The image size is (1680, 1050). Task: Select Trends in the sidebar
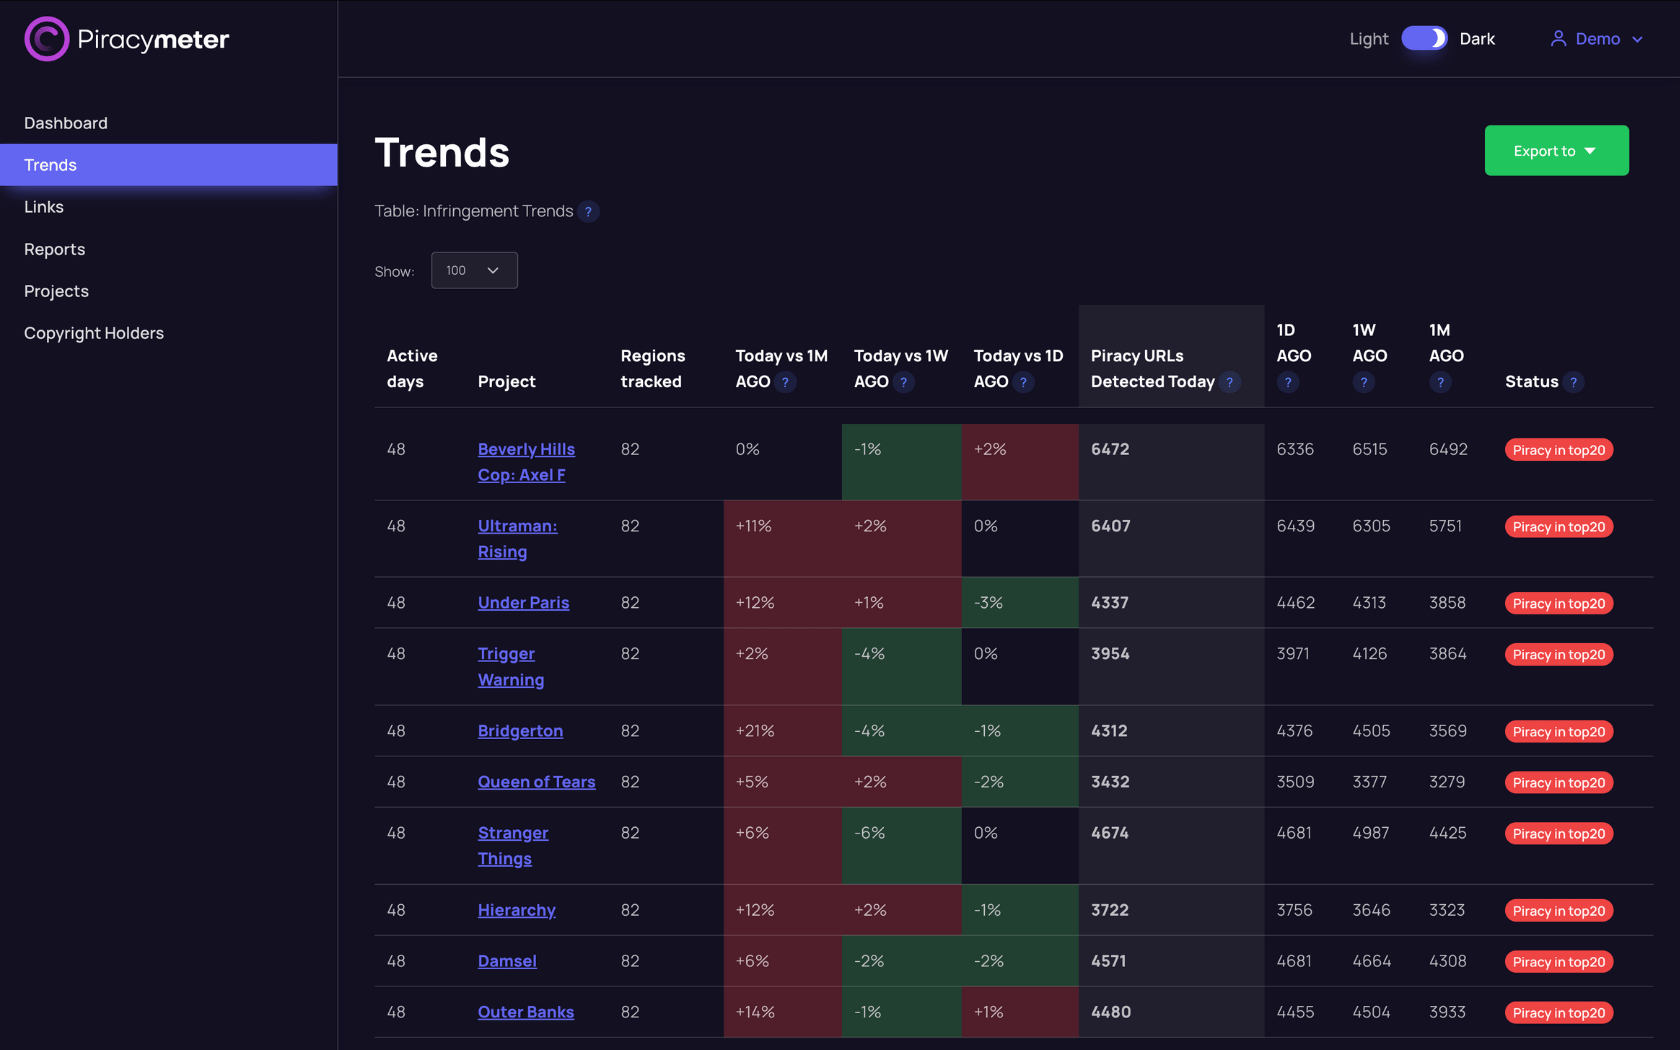coord(169,165)
